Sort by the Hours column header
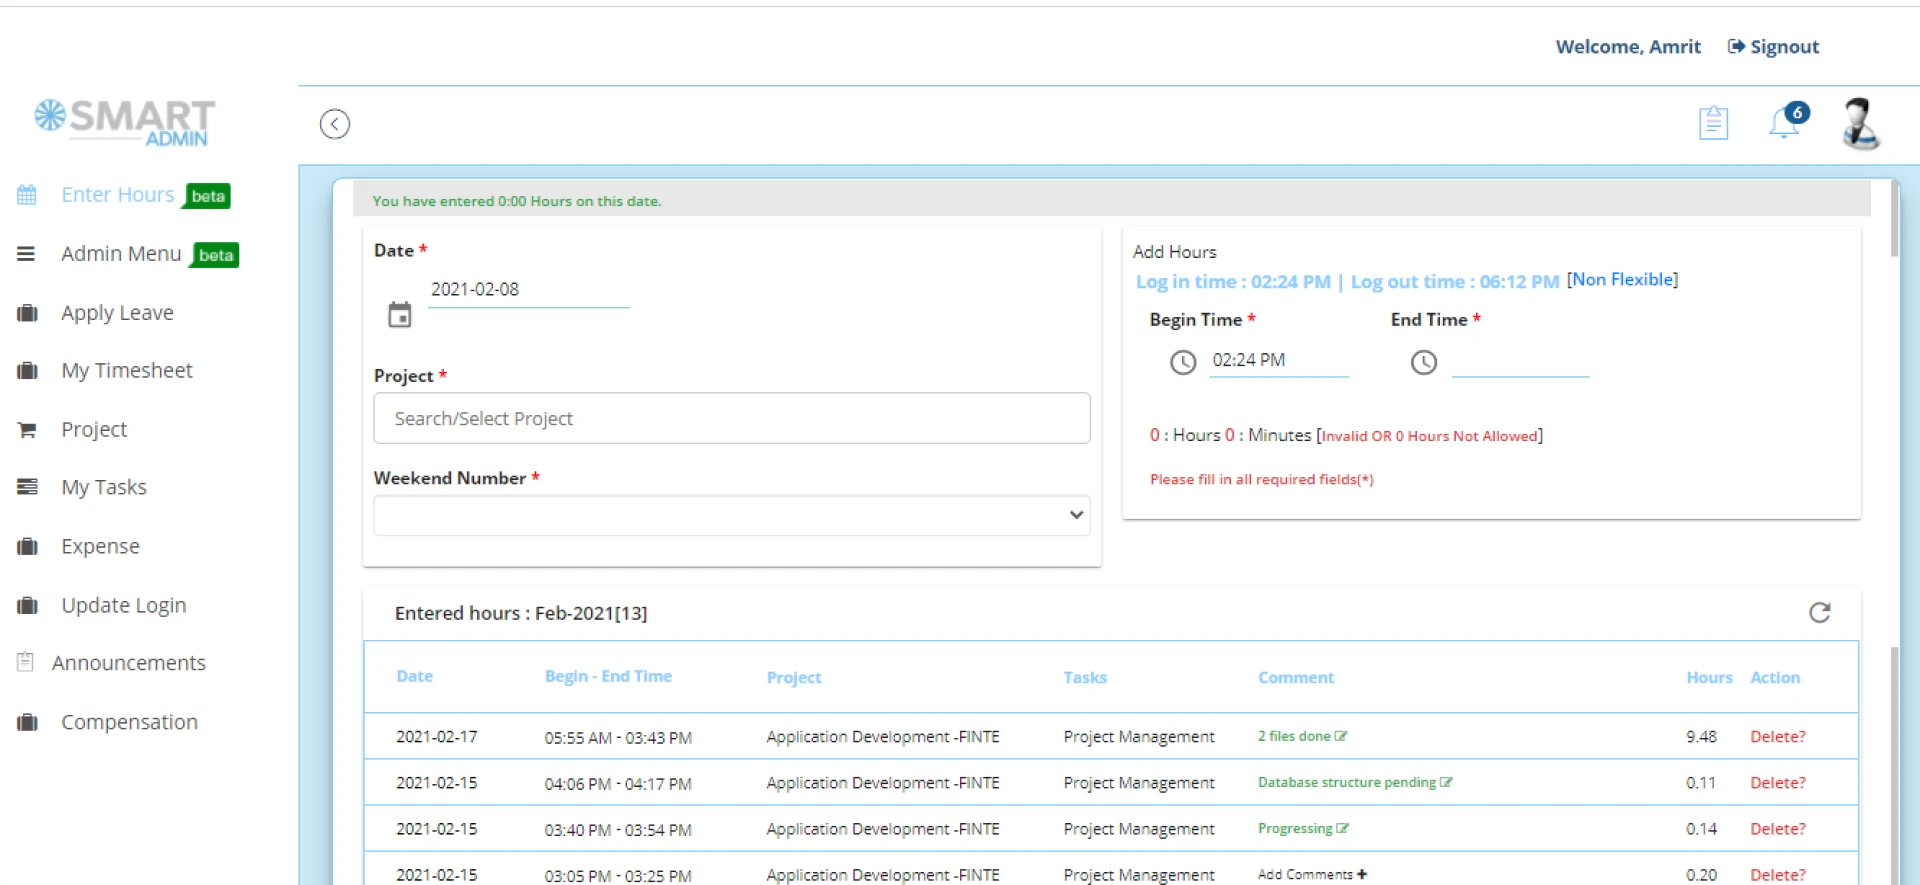 1708,678
